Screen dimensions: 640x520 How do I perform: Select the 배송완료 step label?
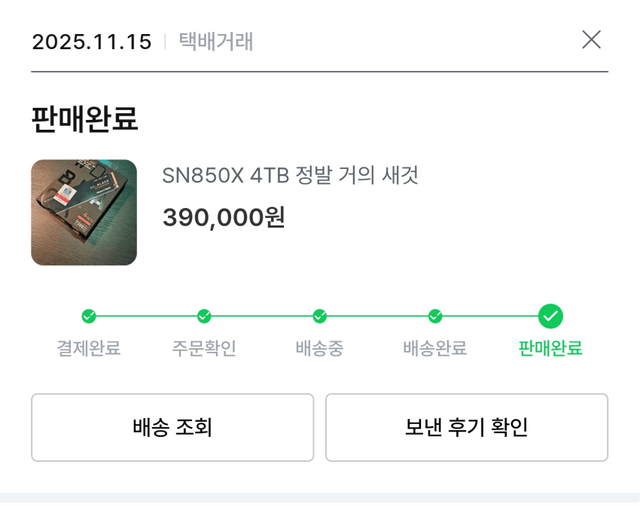(435, 349)
